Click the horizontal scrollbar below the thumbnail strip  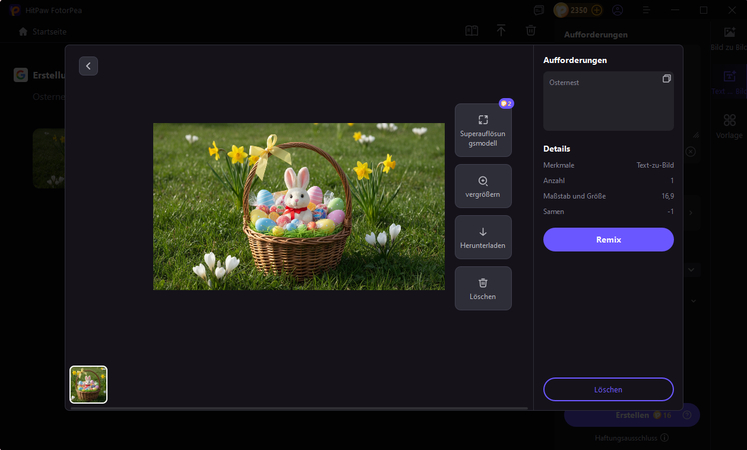299,408
